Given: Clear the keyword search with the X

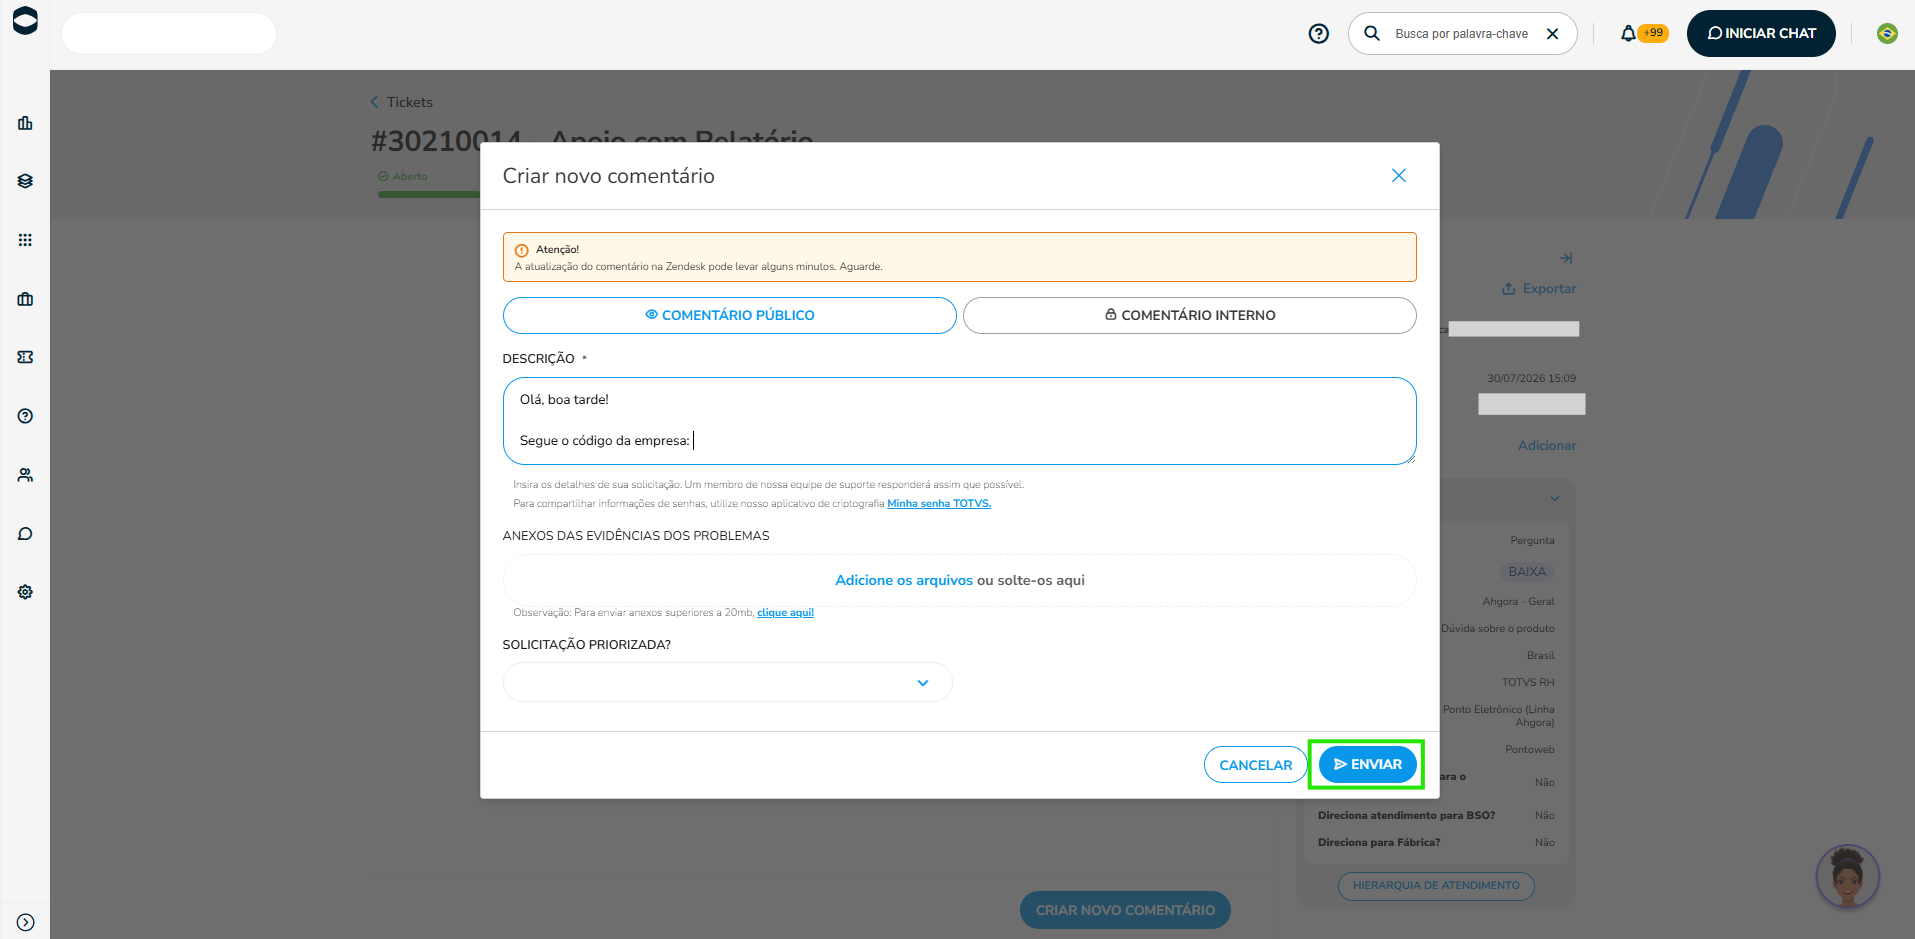Looking at the screenshot, I should tap(1552, 34).
